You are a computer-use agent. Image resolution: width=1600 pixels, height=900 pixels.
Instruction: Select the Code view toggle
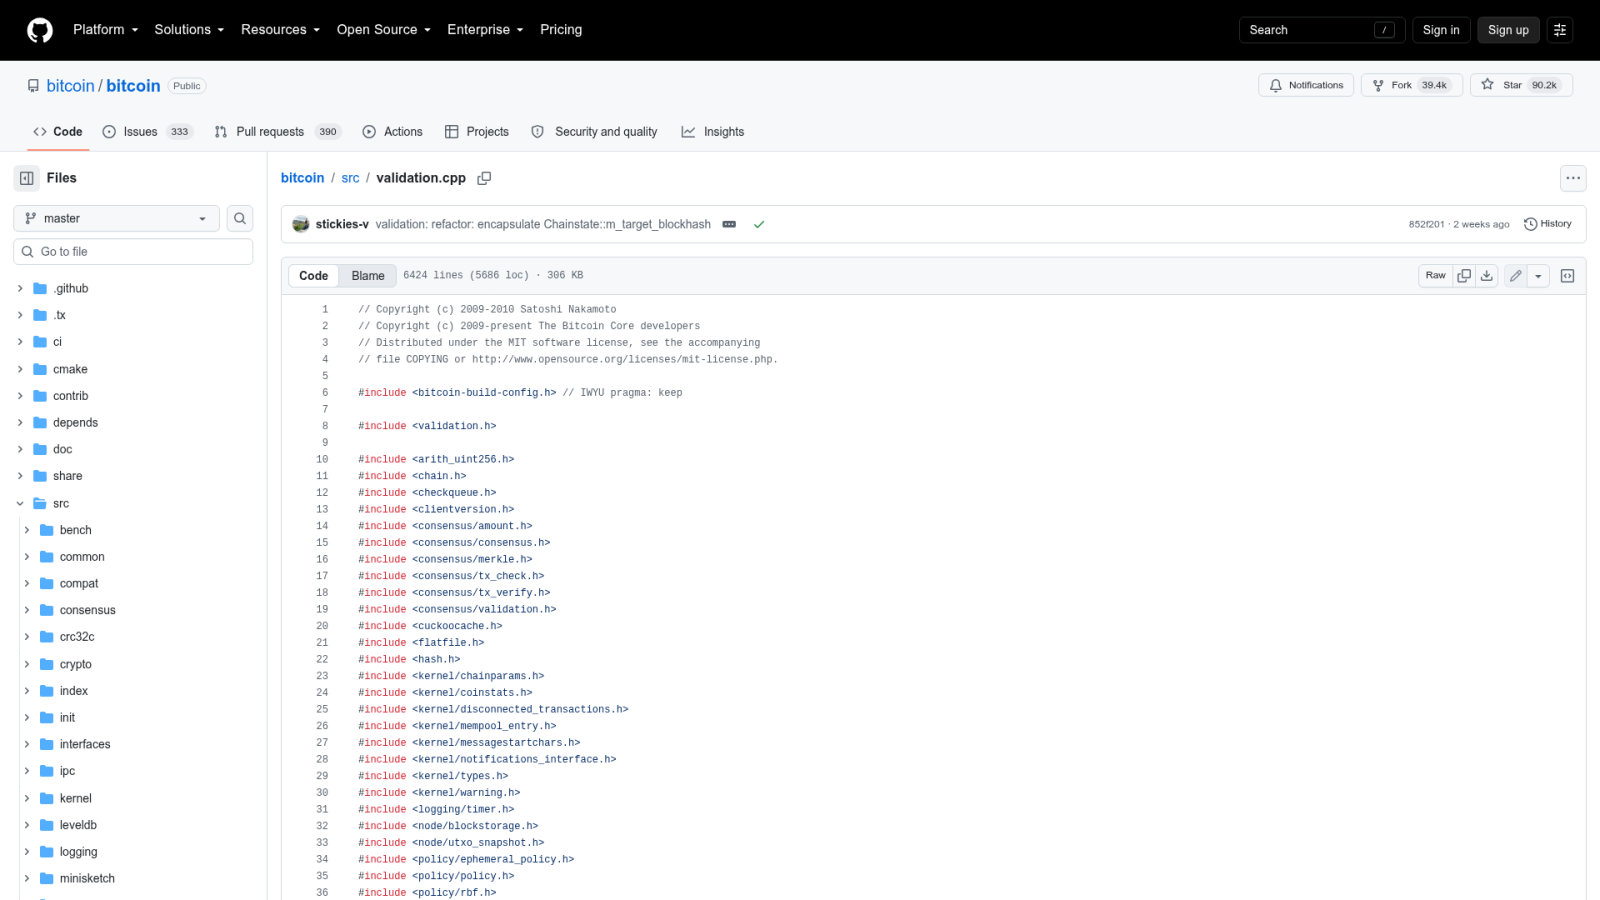coord(313,276)
